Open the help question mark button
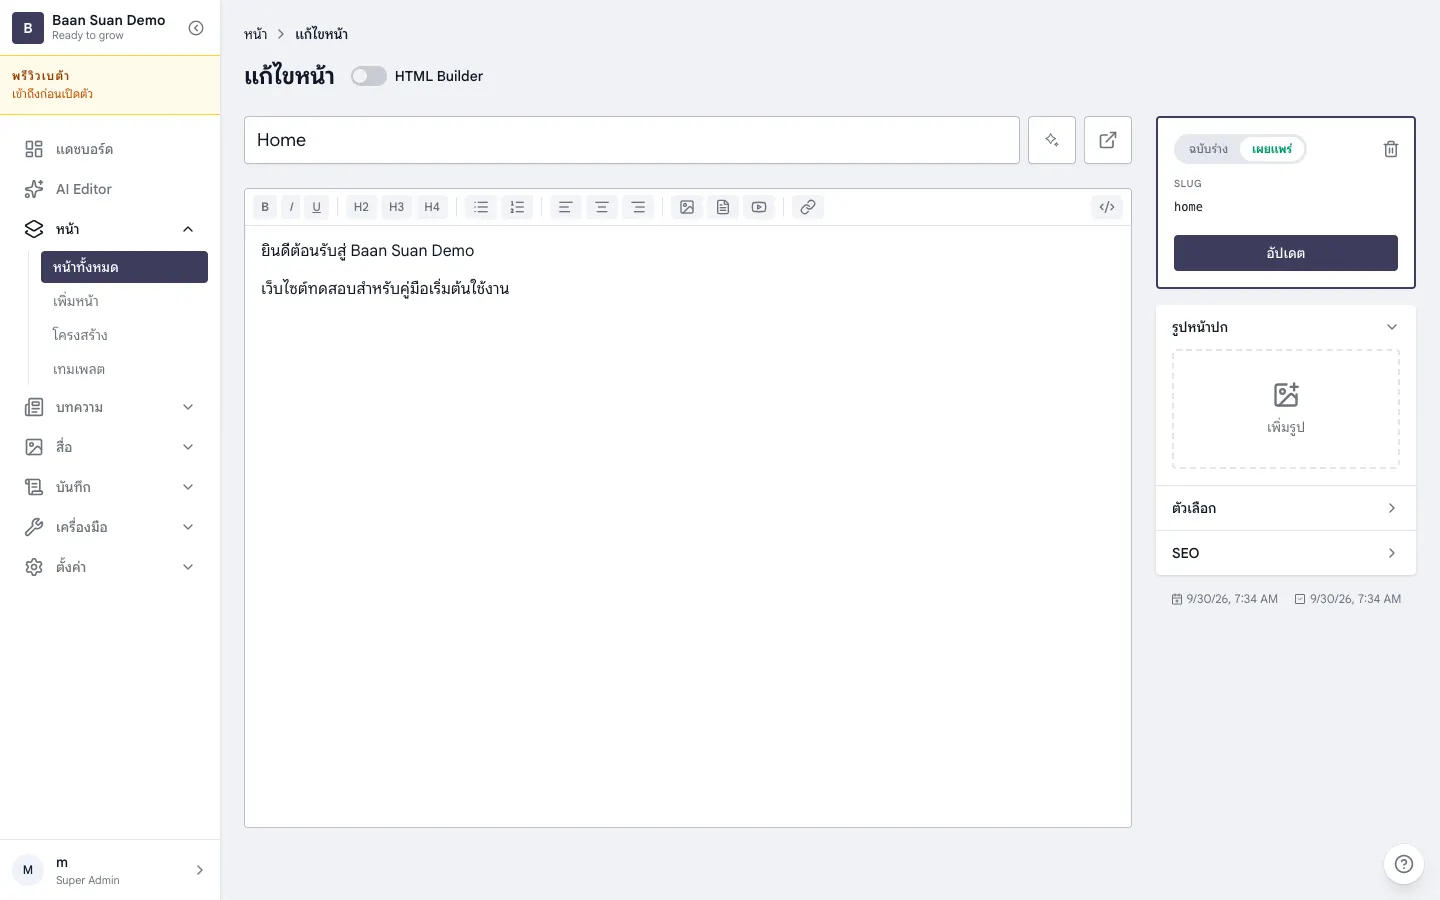This screenshot has width=1440, height=900. [x=1404, y=864]
